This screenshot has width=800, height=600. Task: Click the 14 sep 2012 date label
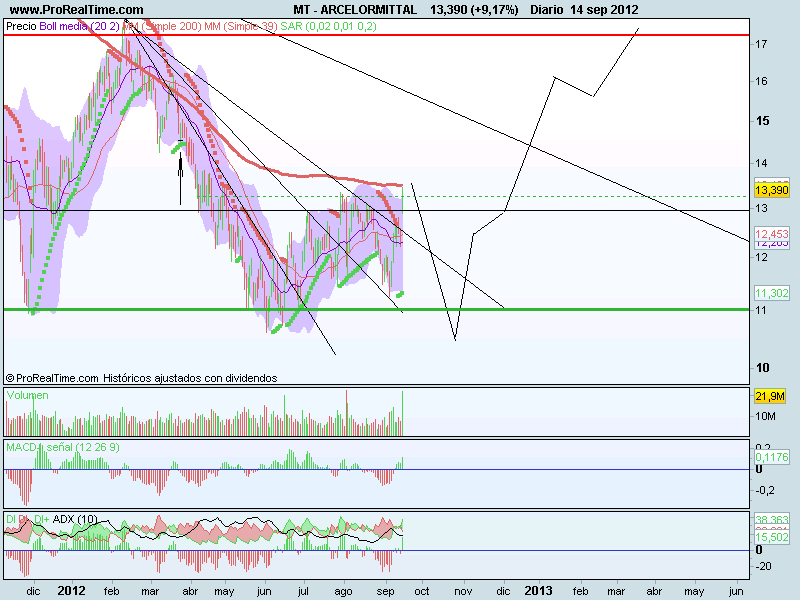click(x=604, y=10)
